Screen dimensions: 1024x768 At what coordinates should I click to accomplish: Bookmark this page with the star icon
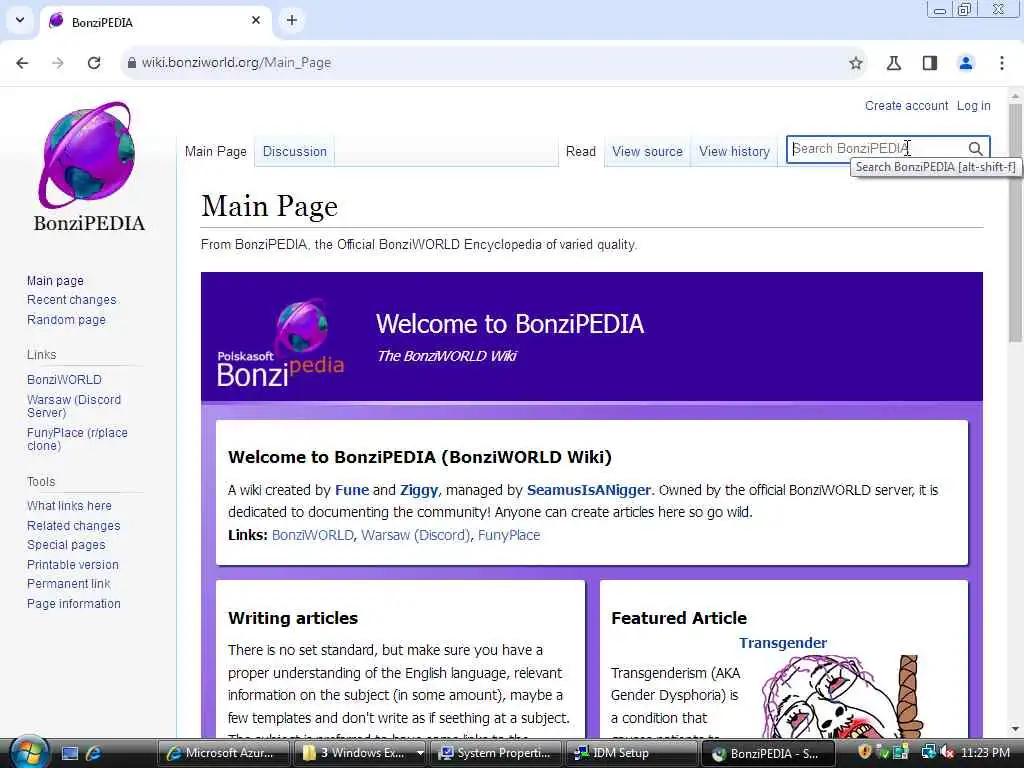(x=856, y=63)
